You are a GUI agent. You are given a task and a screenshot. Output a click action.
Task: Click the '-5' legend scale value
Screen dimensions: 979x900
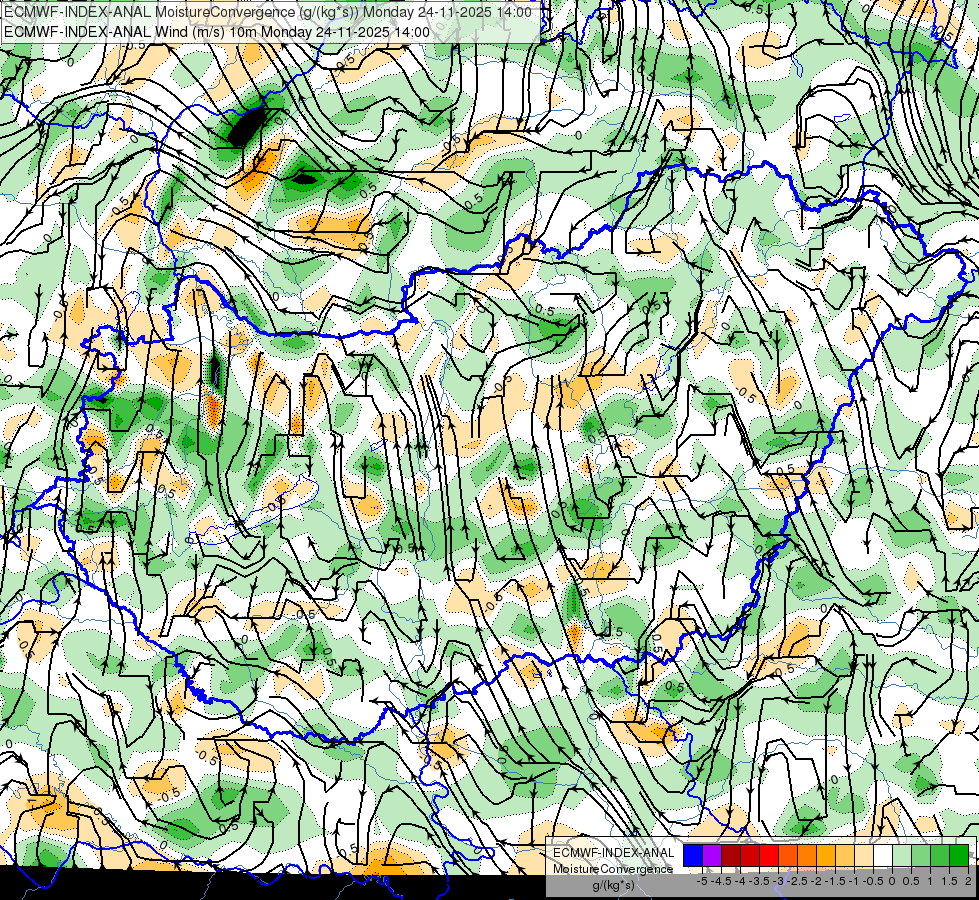tap(702, 881)
